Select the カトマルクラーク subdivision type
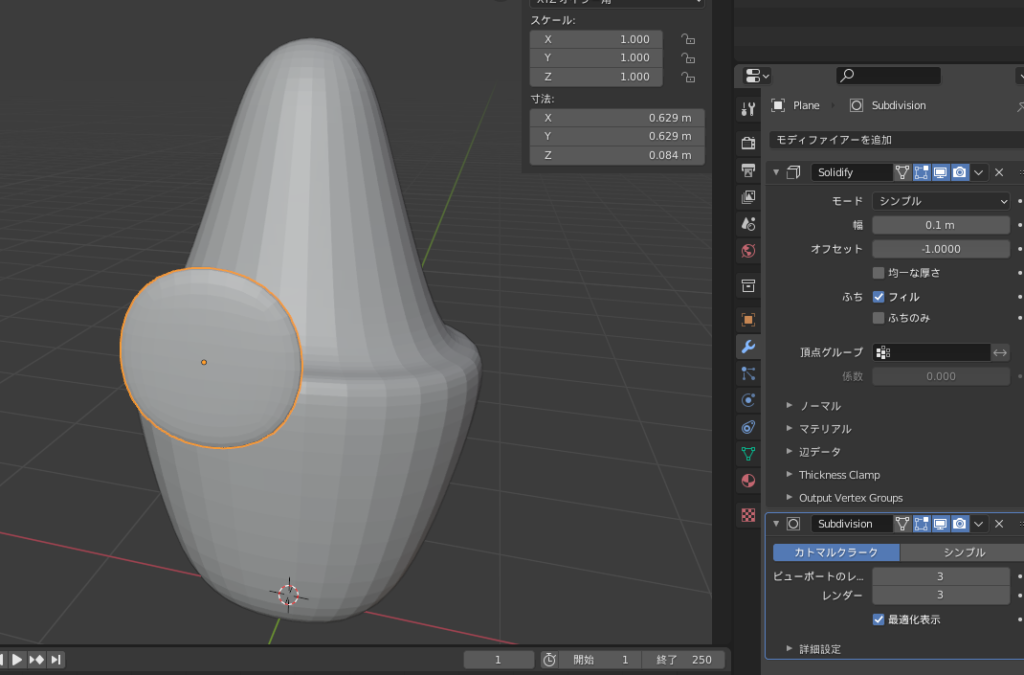1024x675 pixels. (836, 552)
